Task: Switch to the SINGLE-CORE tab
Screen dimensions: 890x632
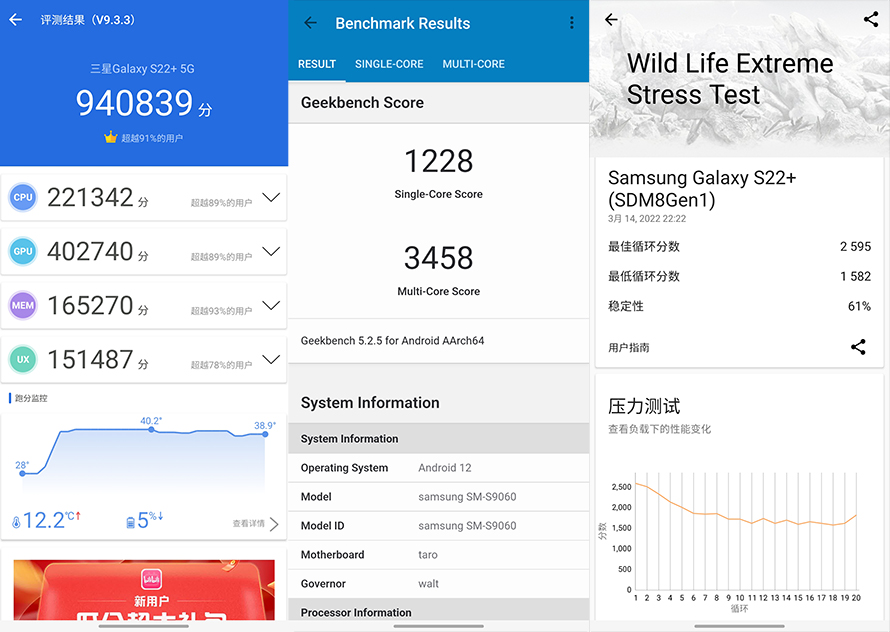Action: (x=389, y=64)
